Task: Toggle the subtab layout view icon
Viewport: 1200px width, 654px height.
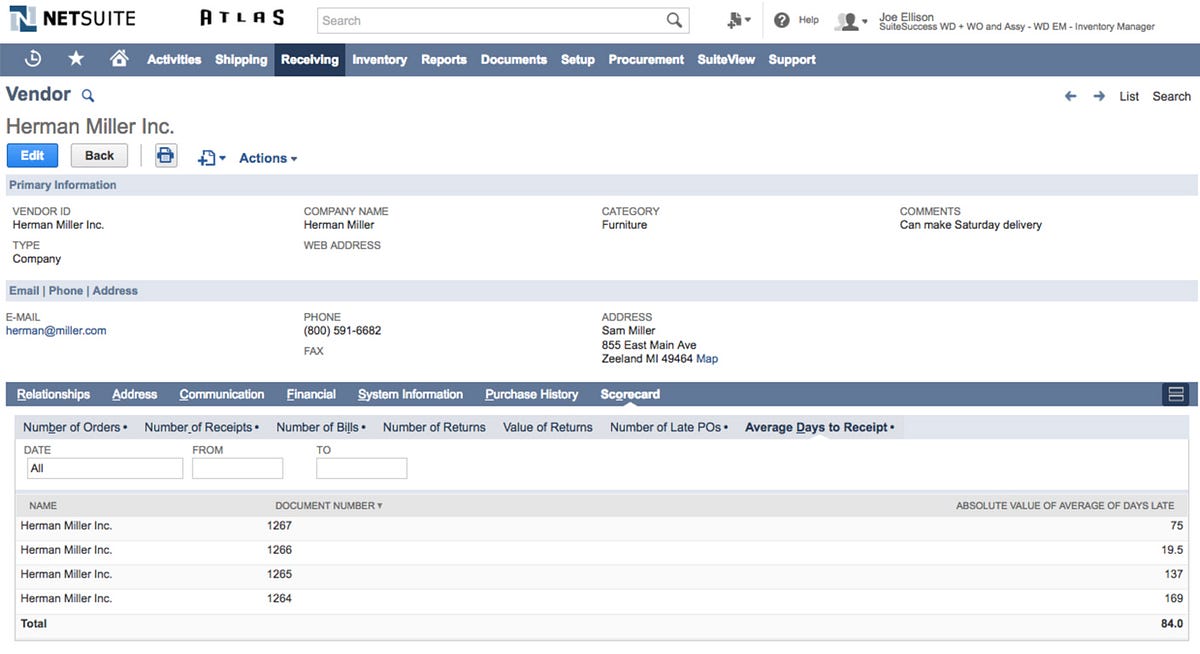Action: pos(1176,394)
